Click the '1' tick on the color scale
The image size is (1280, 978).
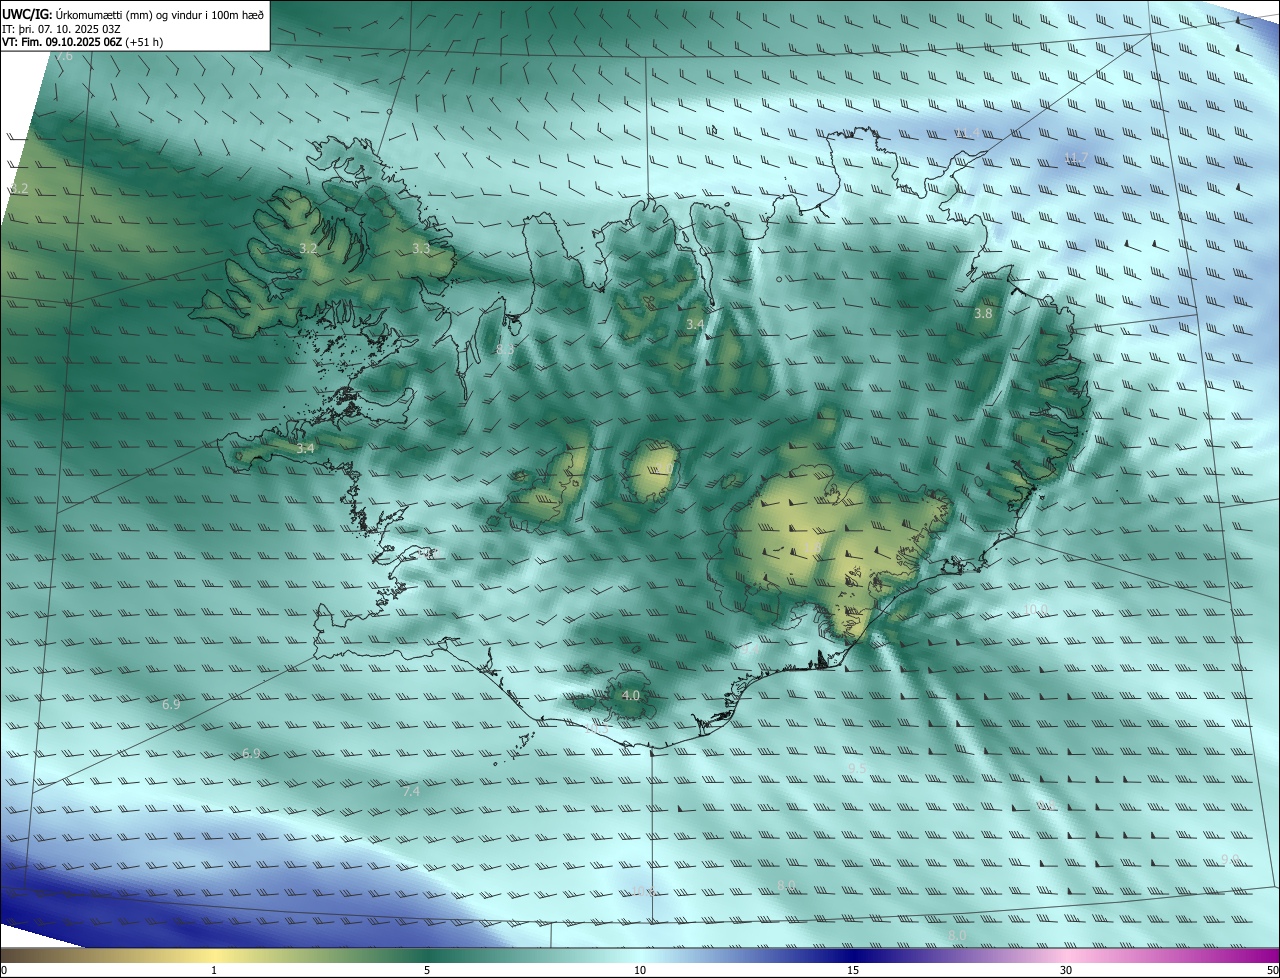(214, 970)
